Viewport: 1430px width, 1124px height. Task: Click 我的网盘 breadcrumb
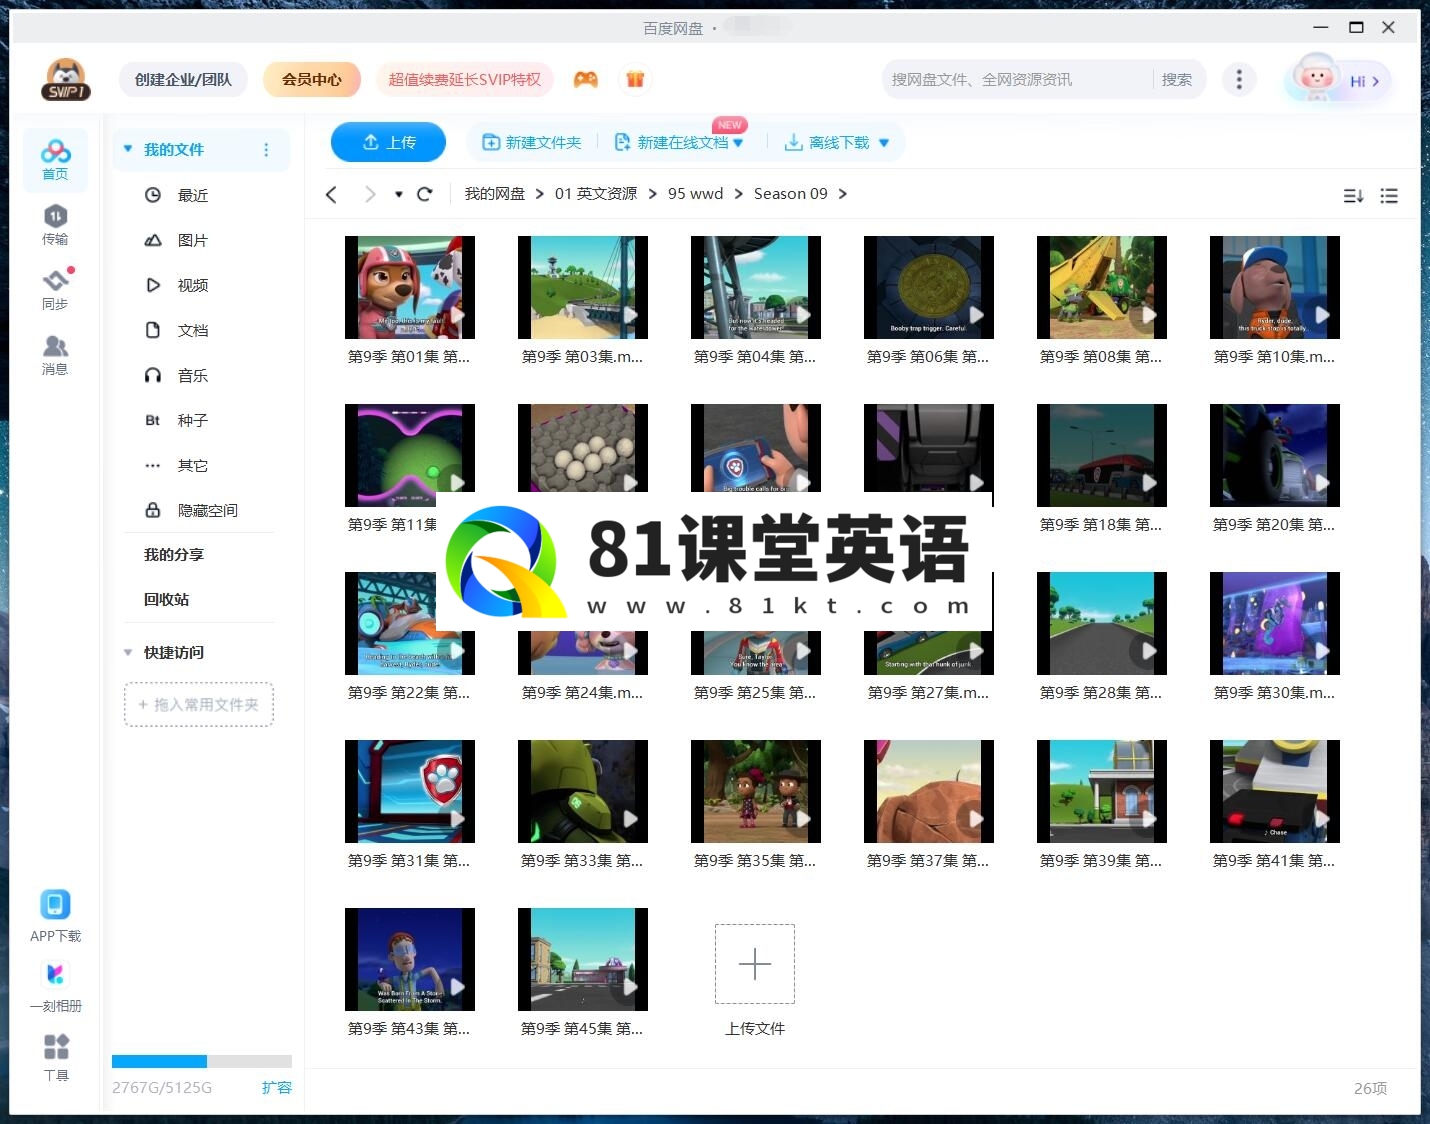click(x=494, y=194)
